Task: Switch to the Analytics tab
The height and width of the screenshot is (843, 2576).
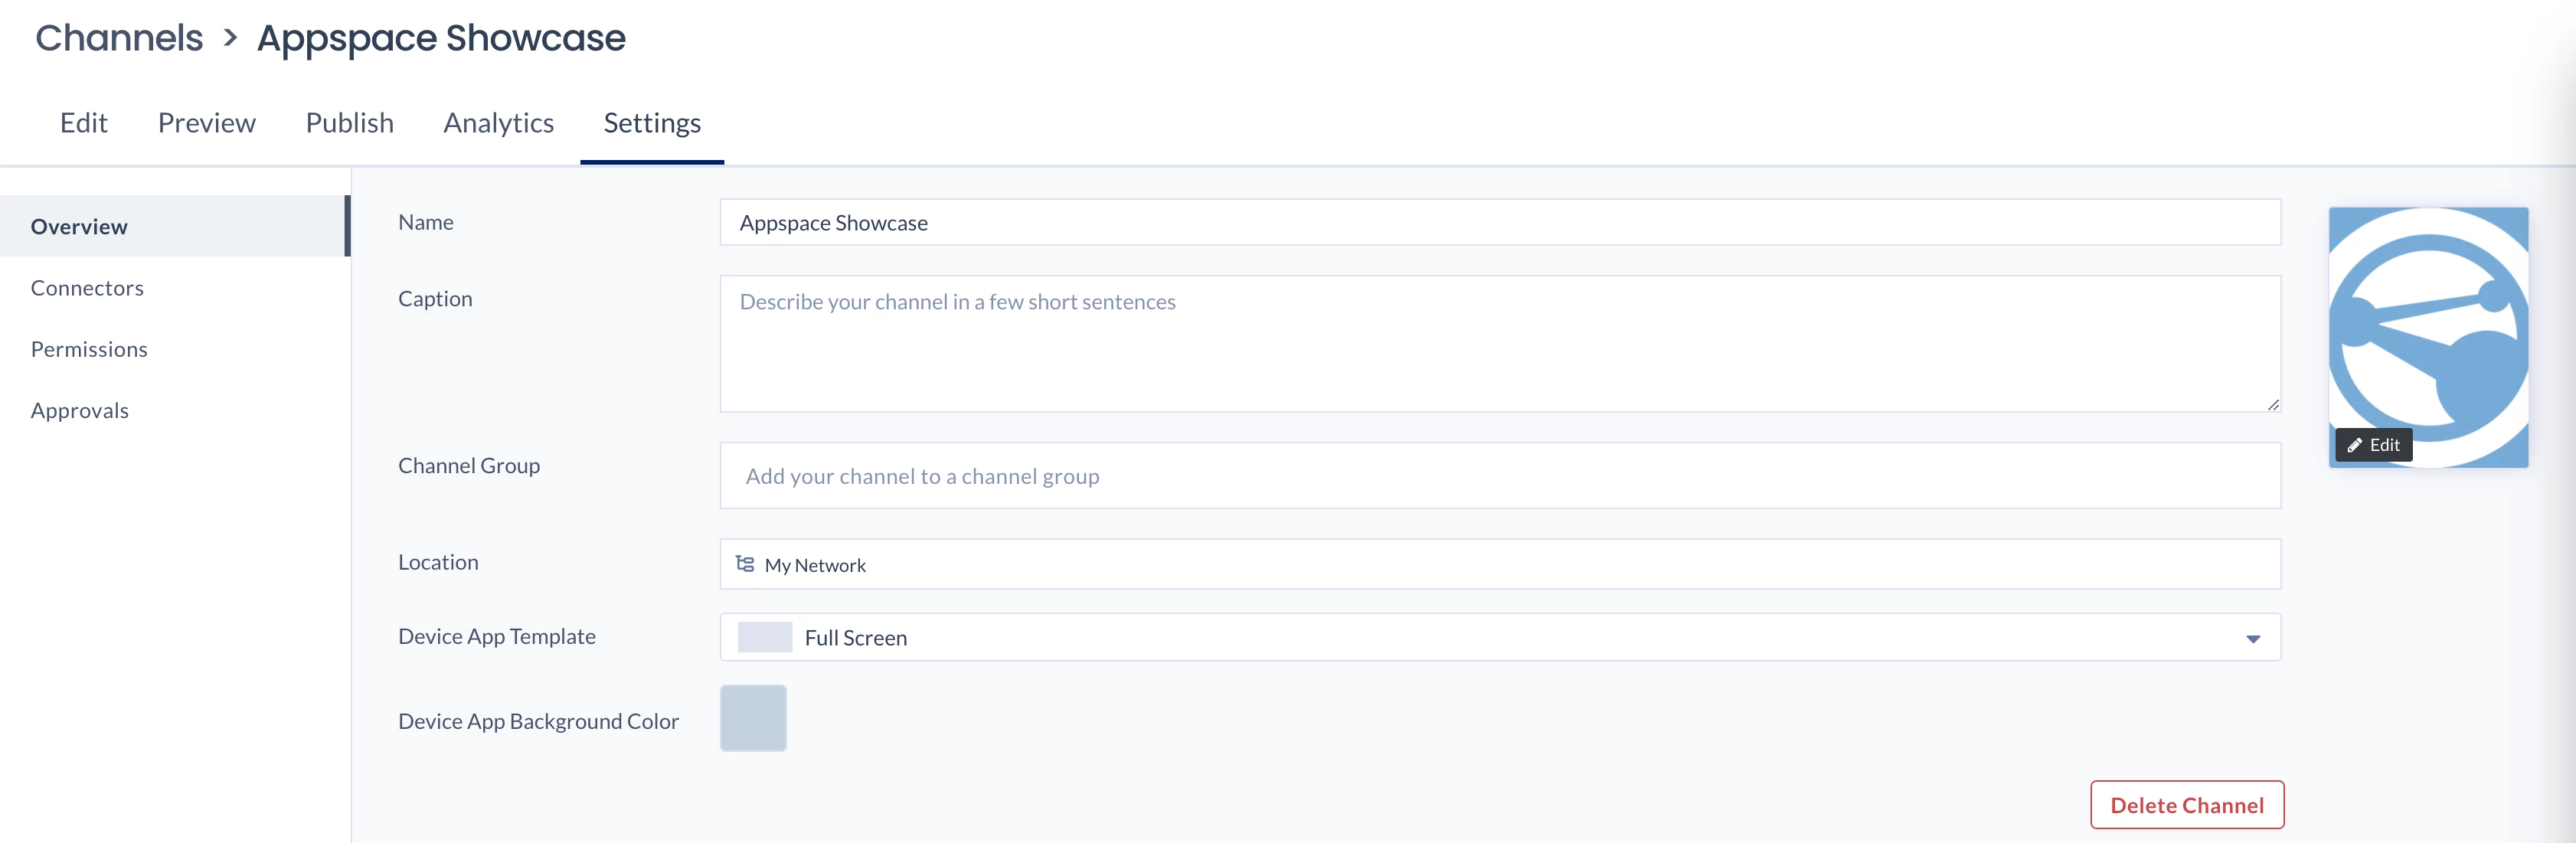Action: coord(498,123)
